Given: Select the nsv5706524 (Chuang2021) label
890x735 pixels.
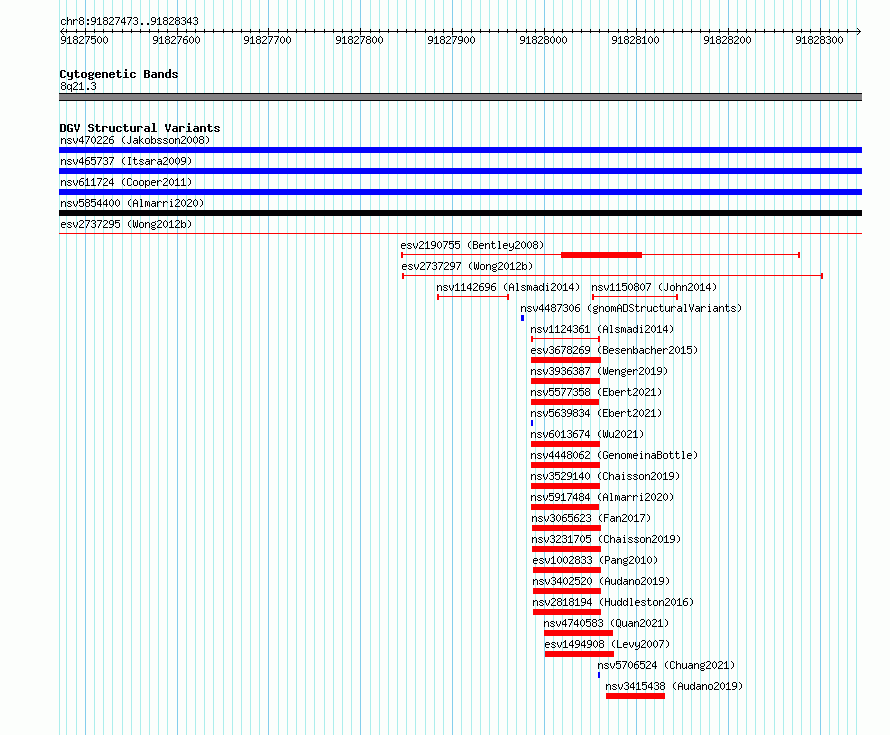Looking at the screenshot, I should tap(666, 665).
